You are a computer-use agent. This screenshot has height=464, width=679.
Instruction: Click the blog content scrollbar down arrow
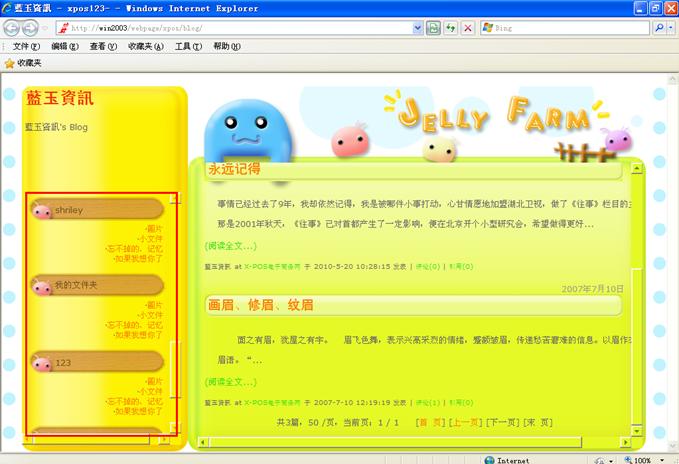638,433
